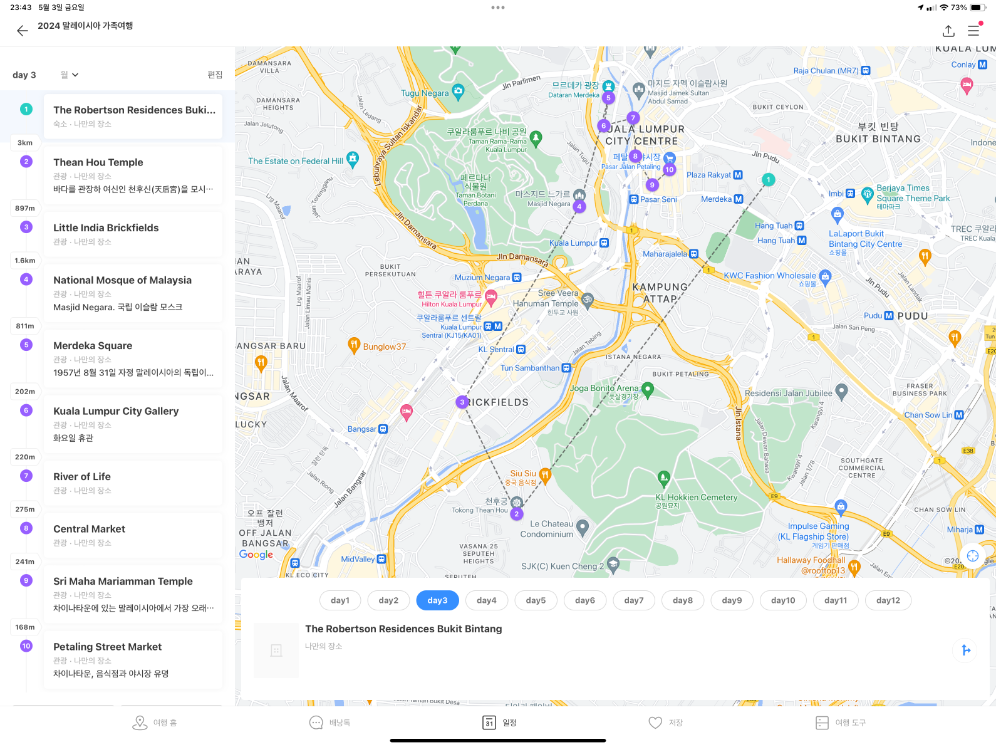996x747 pixels.
Task: Tap purple map marker 7 on map
Action: pos(633,118)
